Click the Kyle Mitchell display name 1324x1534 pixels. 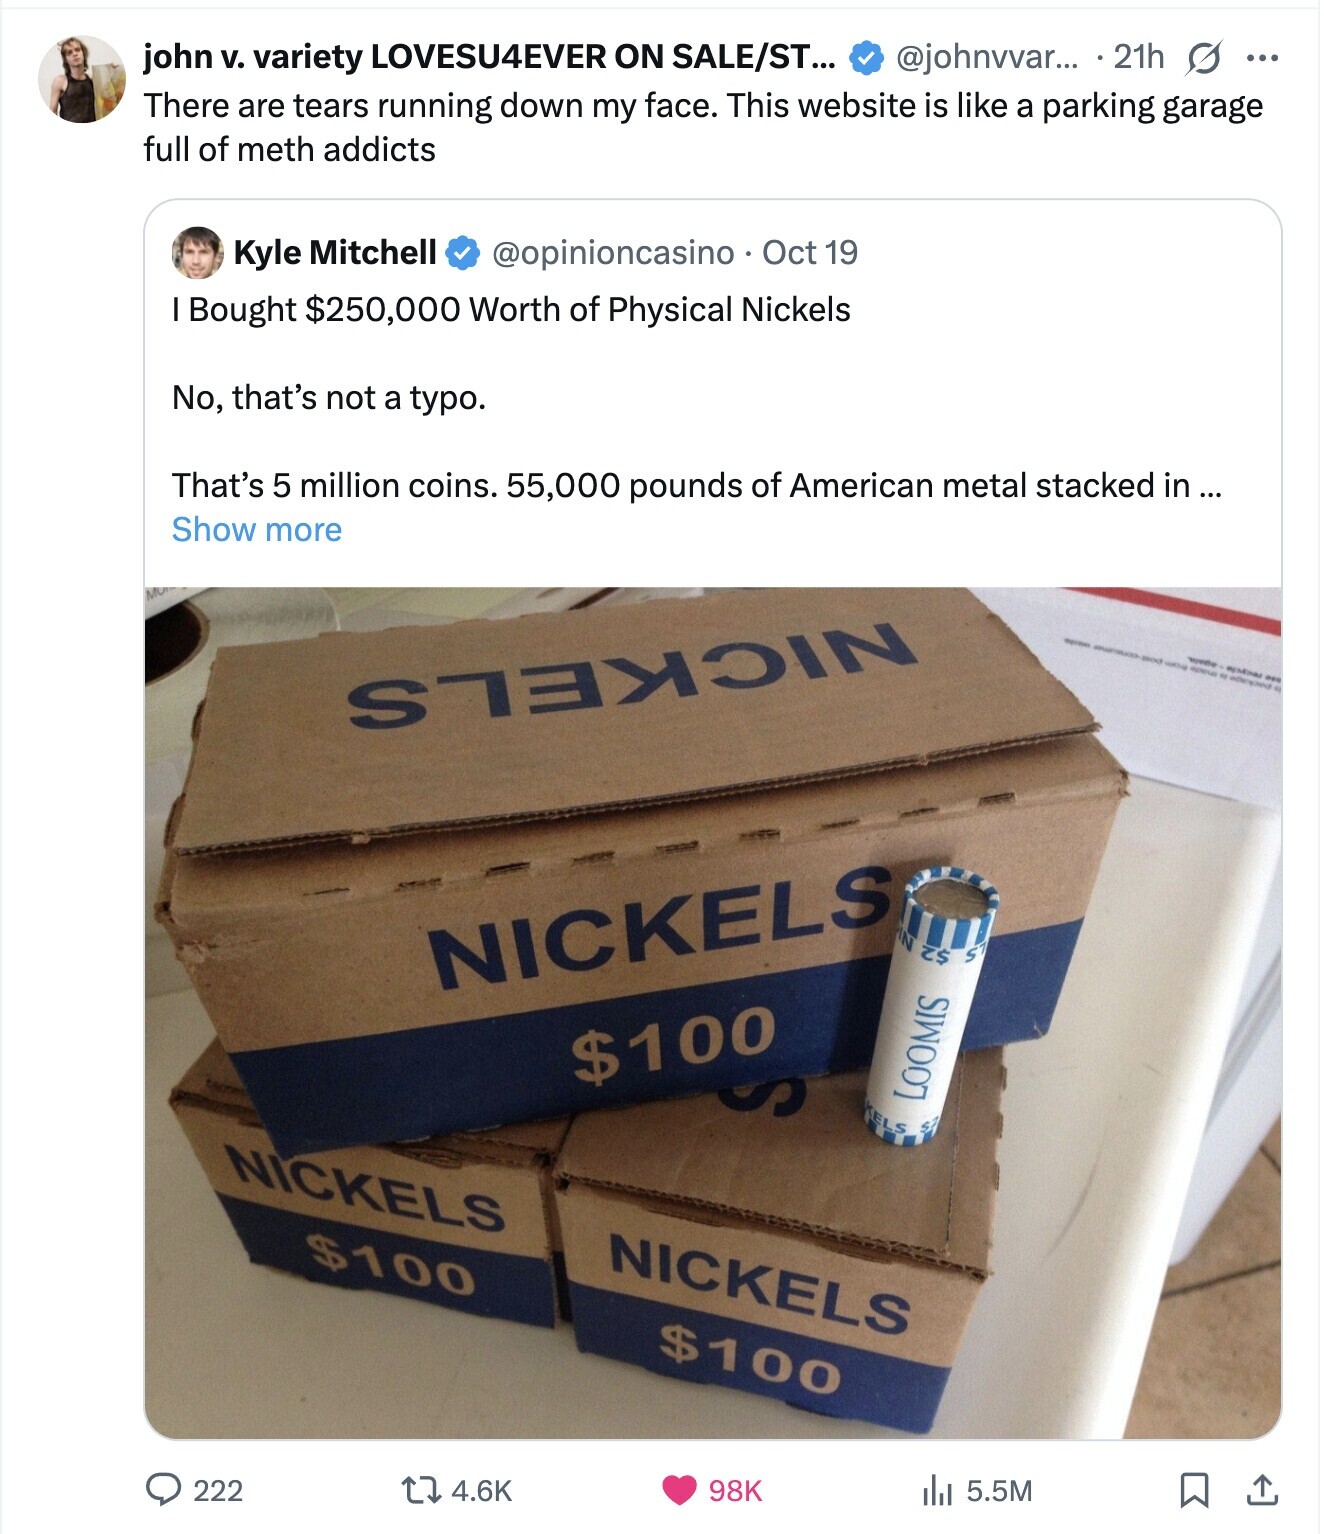(335, 253)
